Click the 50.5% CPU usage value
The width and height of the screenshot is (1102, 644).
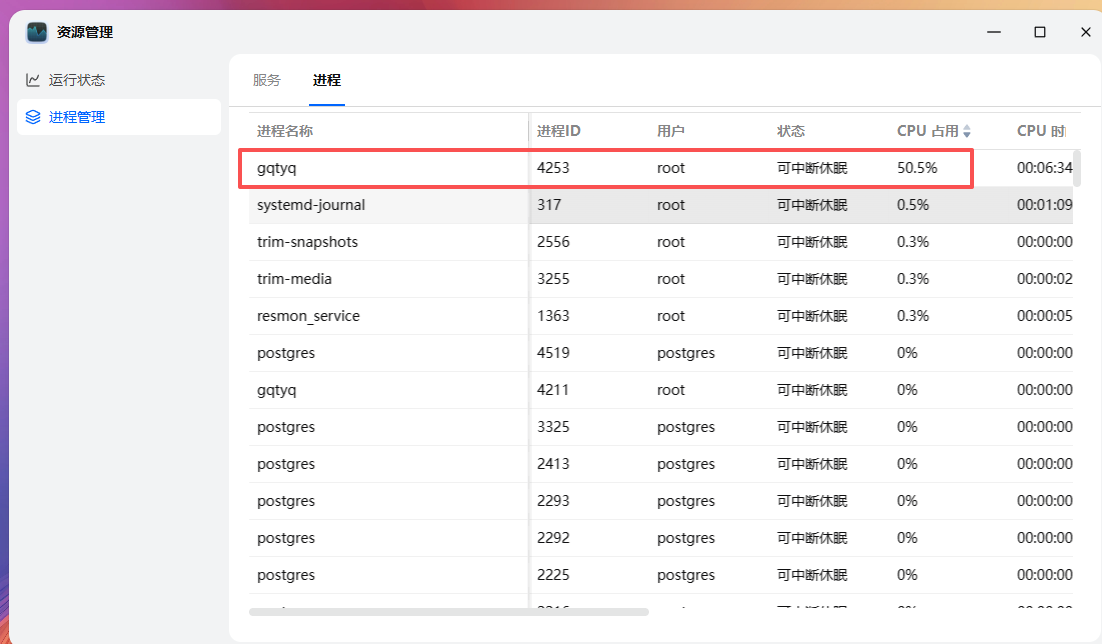coord(917,168)
